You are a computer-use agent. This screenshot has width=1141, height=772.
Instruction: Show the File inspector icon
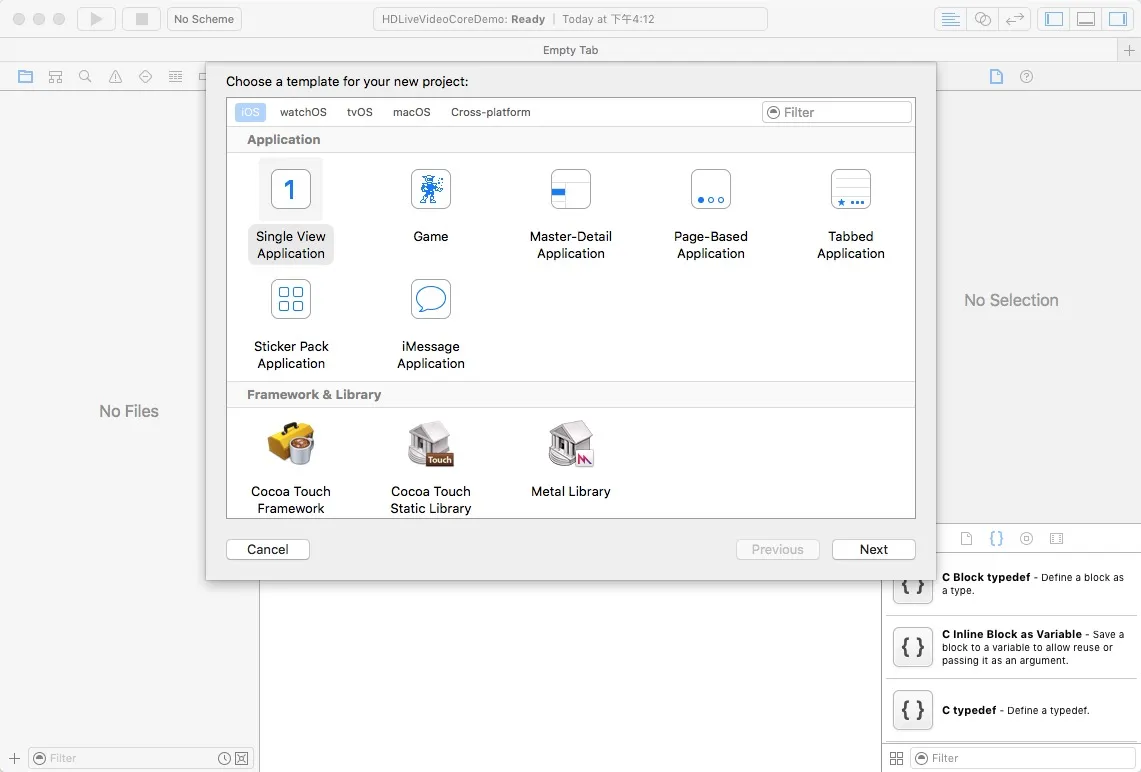pos(996,76)
